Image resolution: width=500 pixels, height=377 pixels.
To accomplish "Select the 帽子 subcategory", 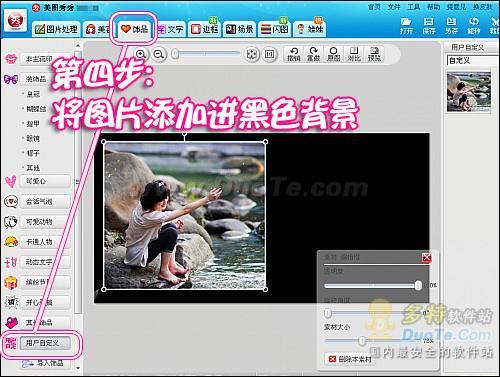I will click(33, 153).
